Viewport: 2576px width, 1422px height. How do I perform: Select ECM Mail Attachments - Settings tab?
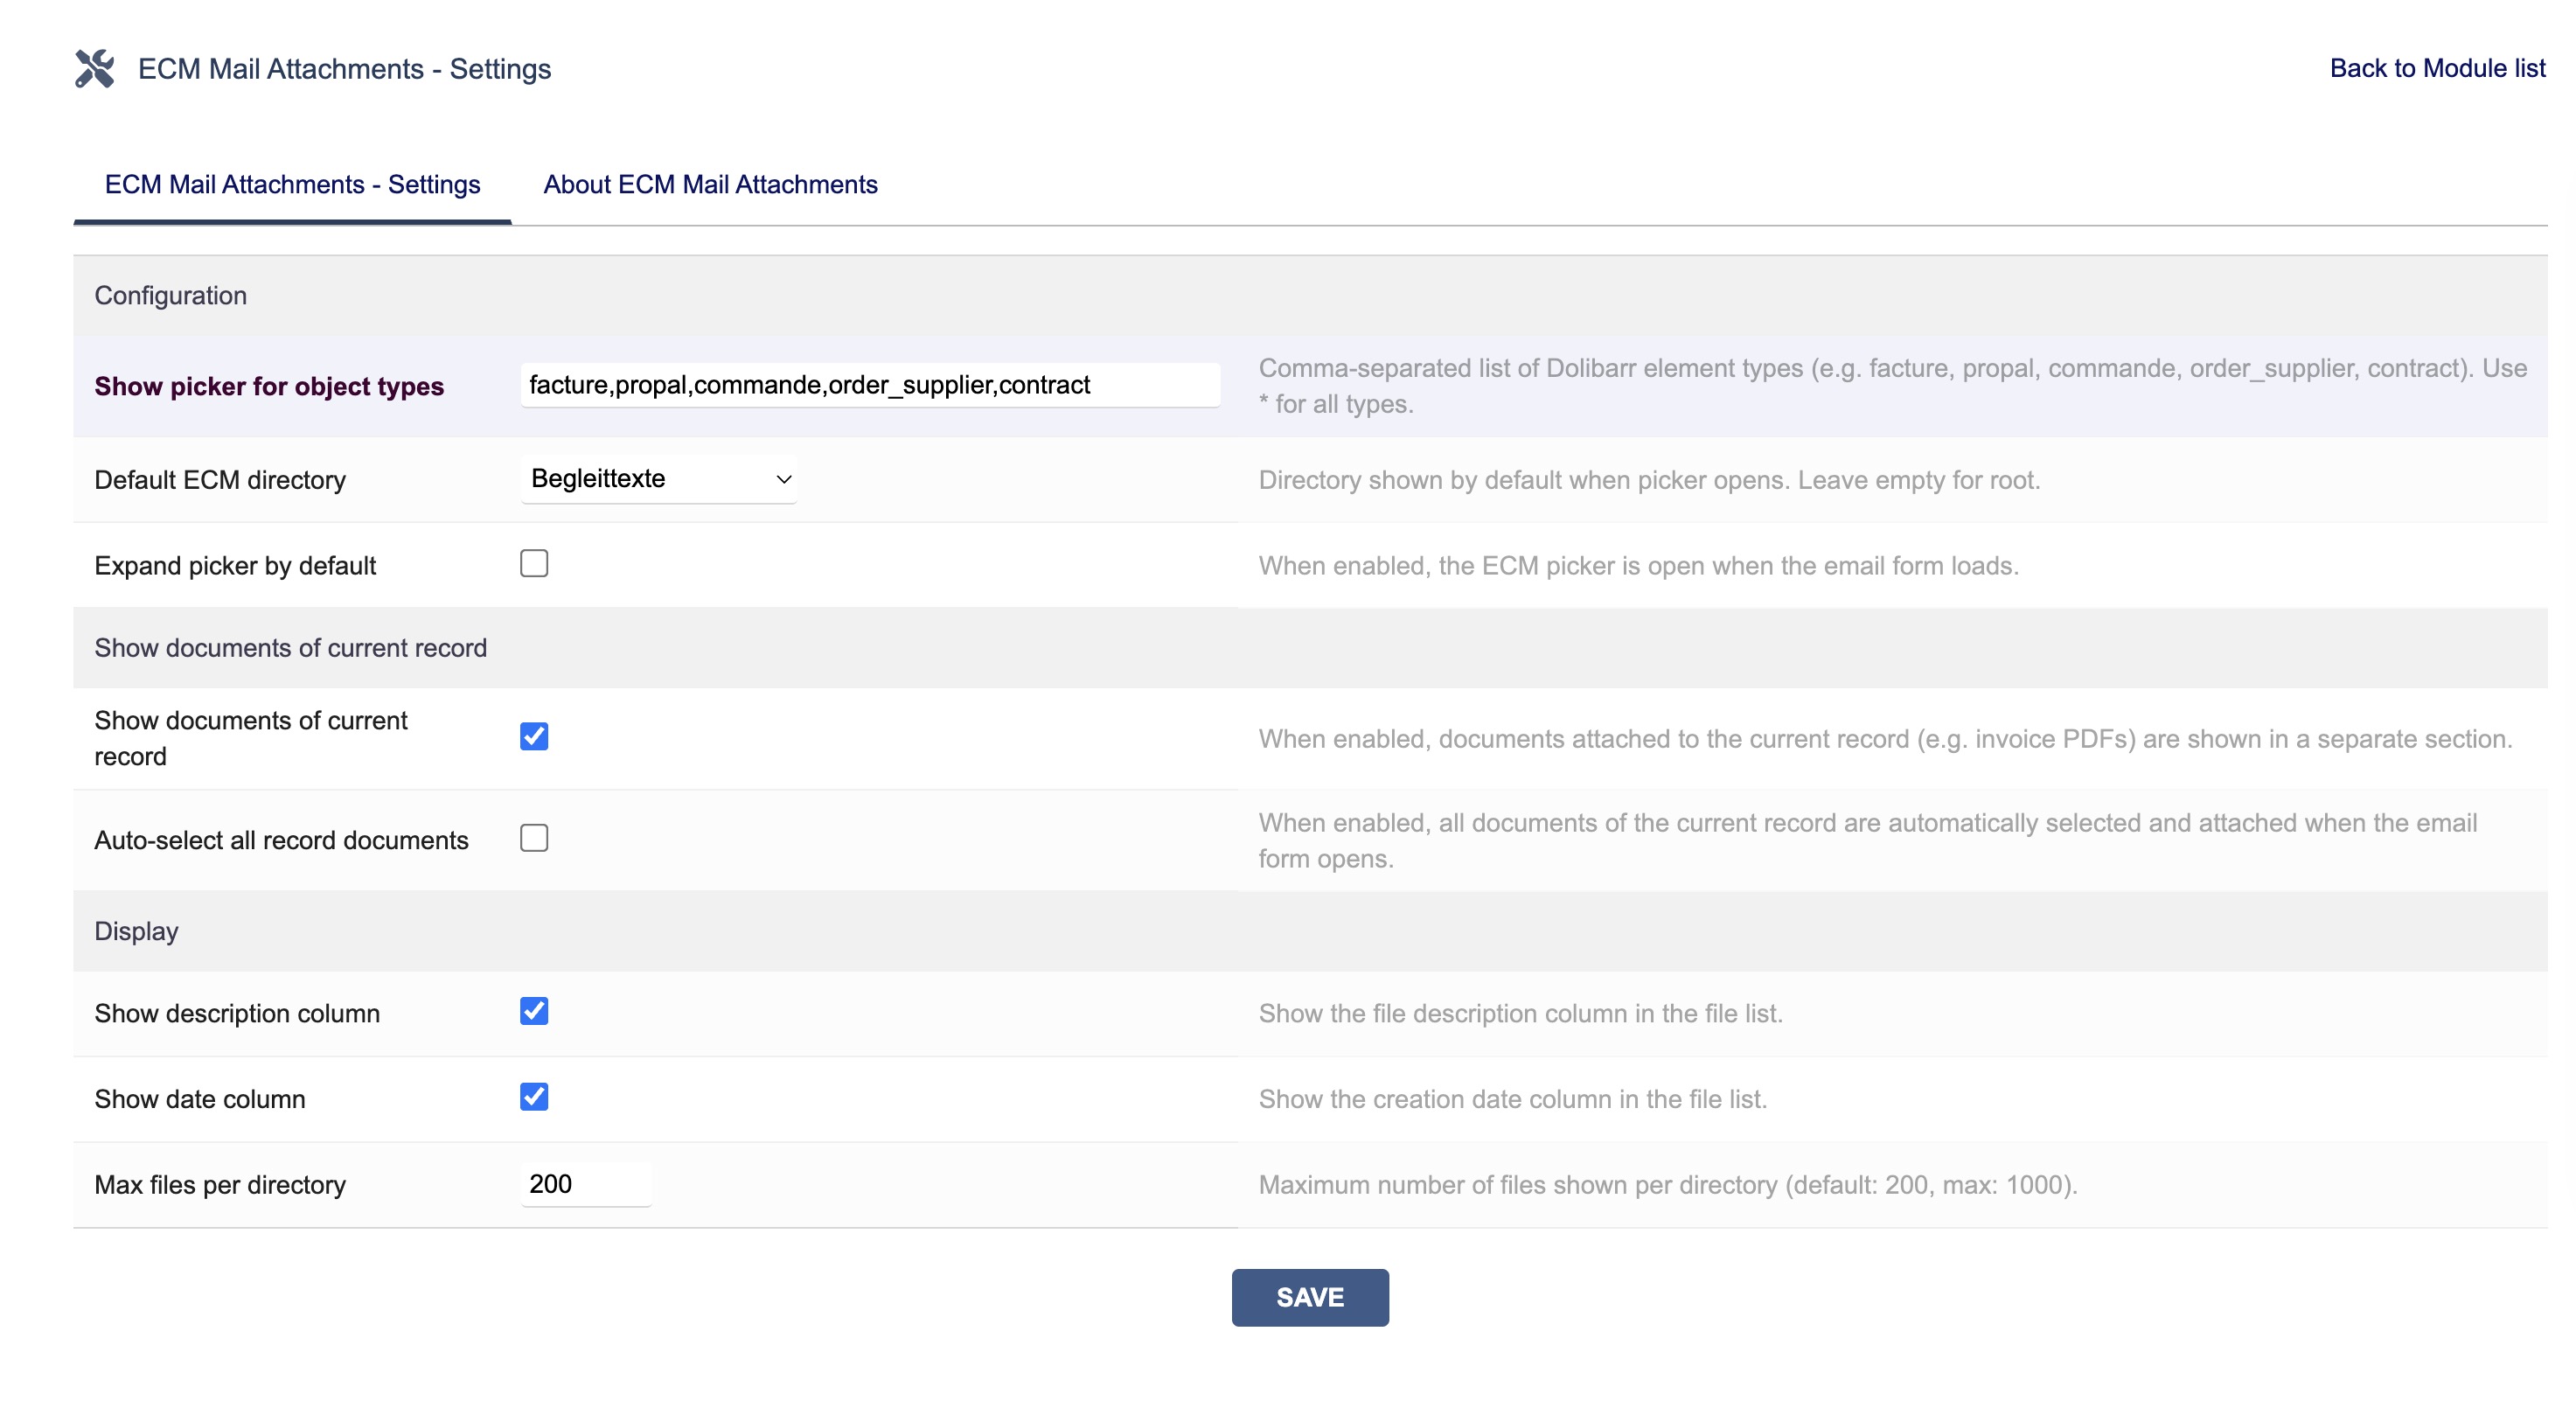tap(292, 185)
